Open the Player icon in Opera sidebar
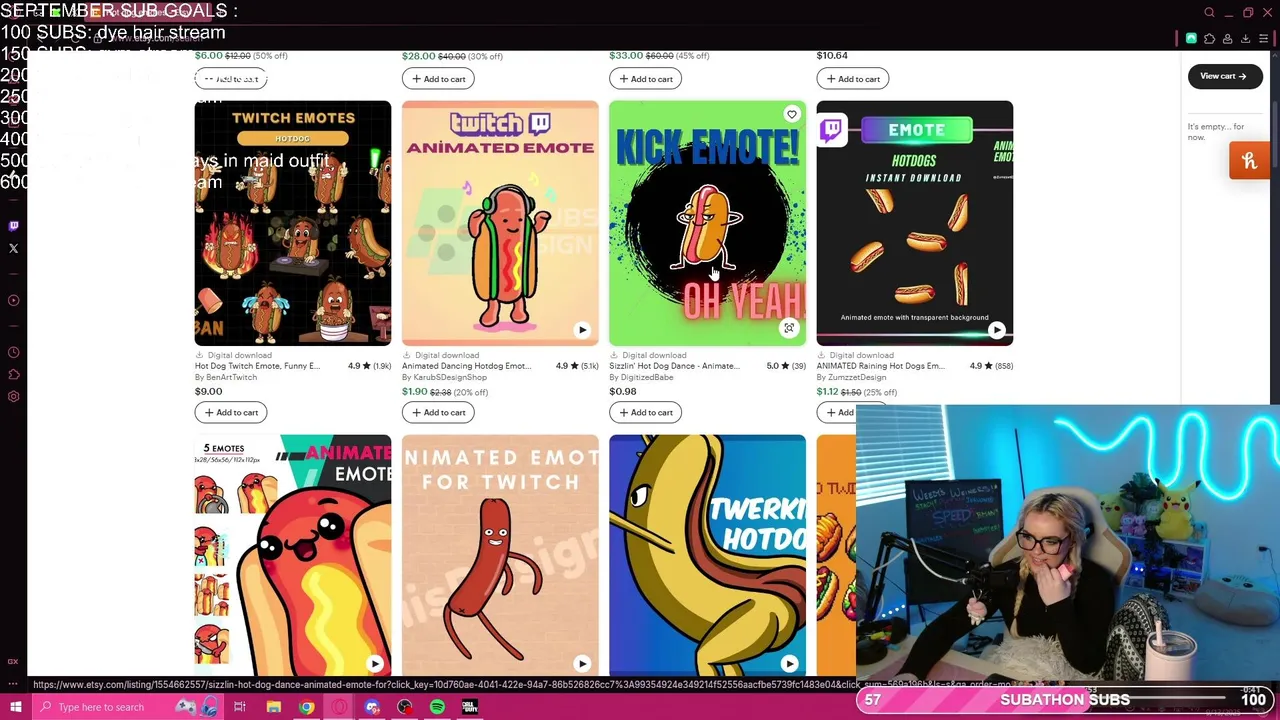 coord(13,300)
